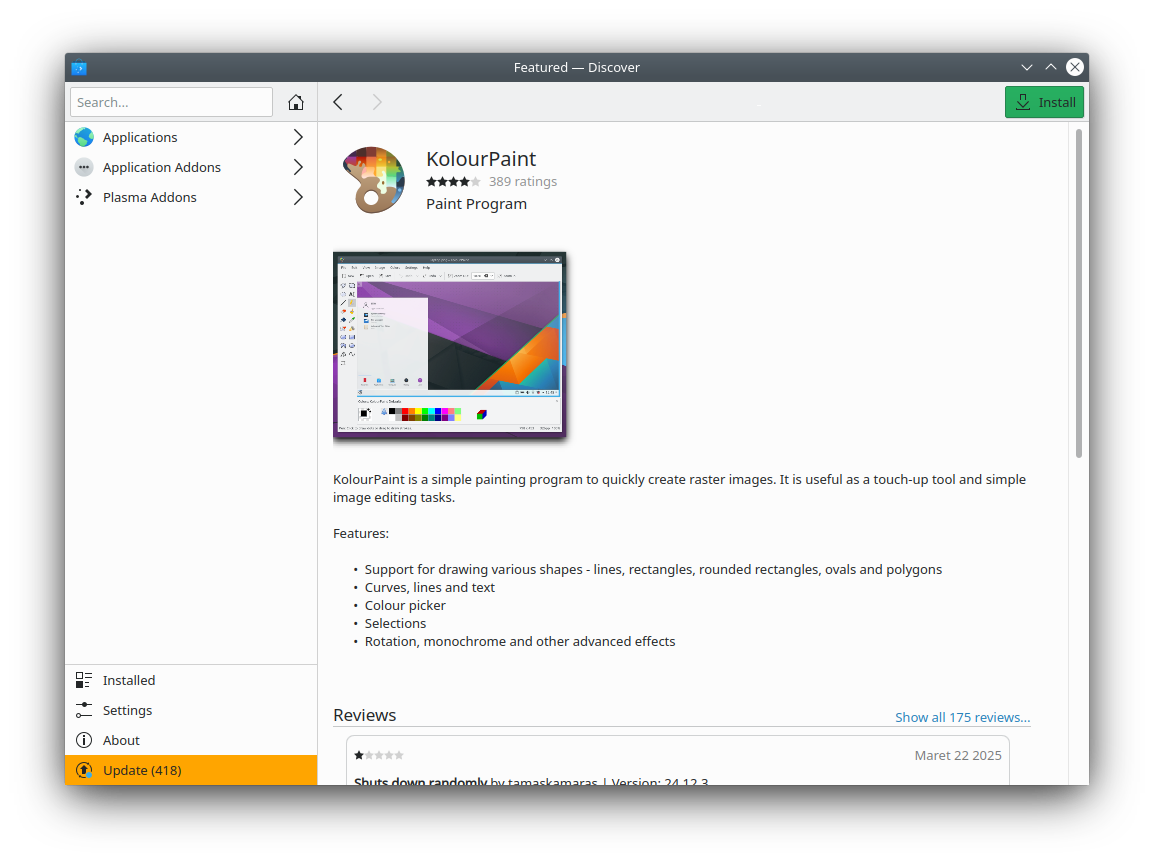Click the About info icon
Screen dimensions: 1154x862
[x=84, y=740]
